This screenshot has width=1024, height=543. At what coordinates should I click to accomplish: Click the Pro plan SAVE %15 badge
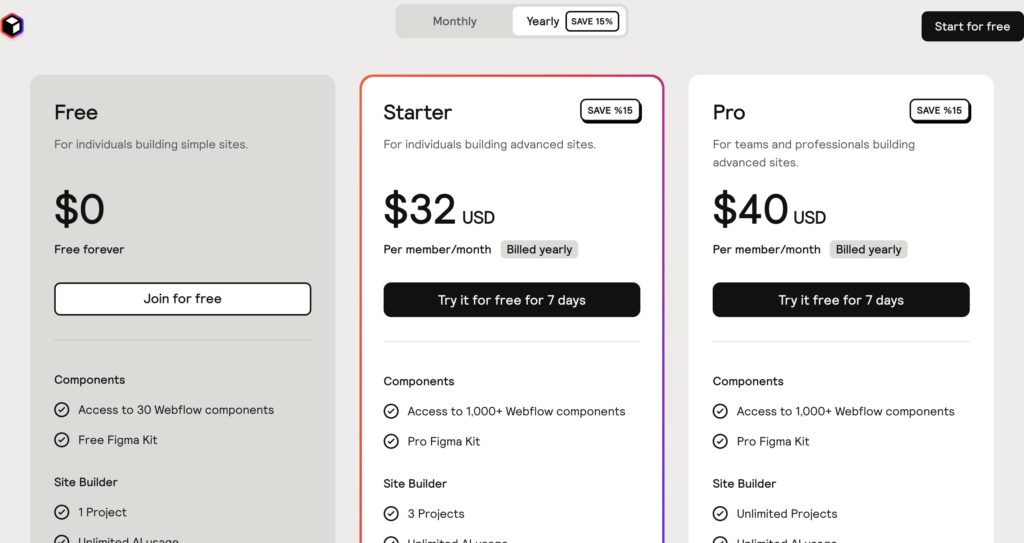pyautogui.click(x=939, y=110)
